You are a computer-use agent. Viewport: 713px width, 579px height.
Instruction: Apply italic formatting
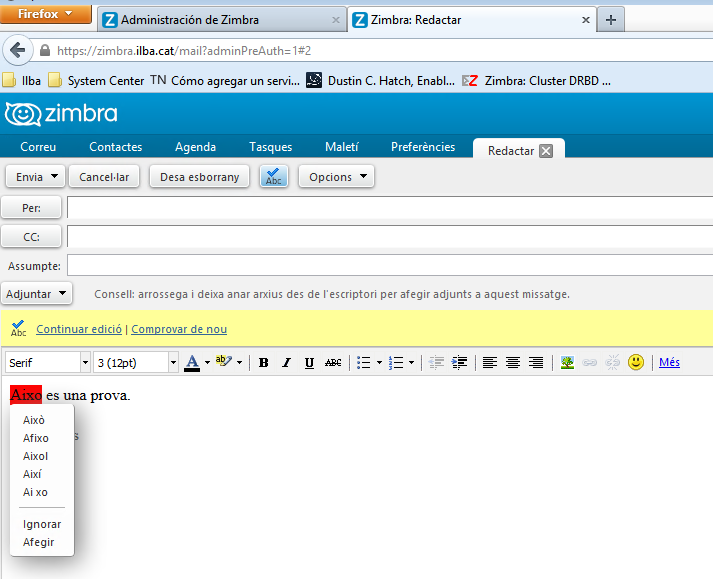[286, 363]
